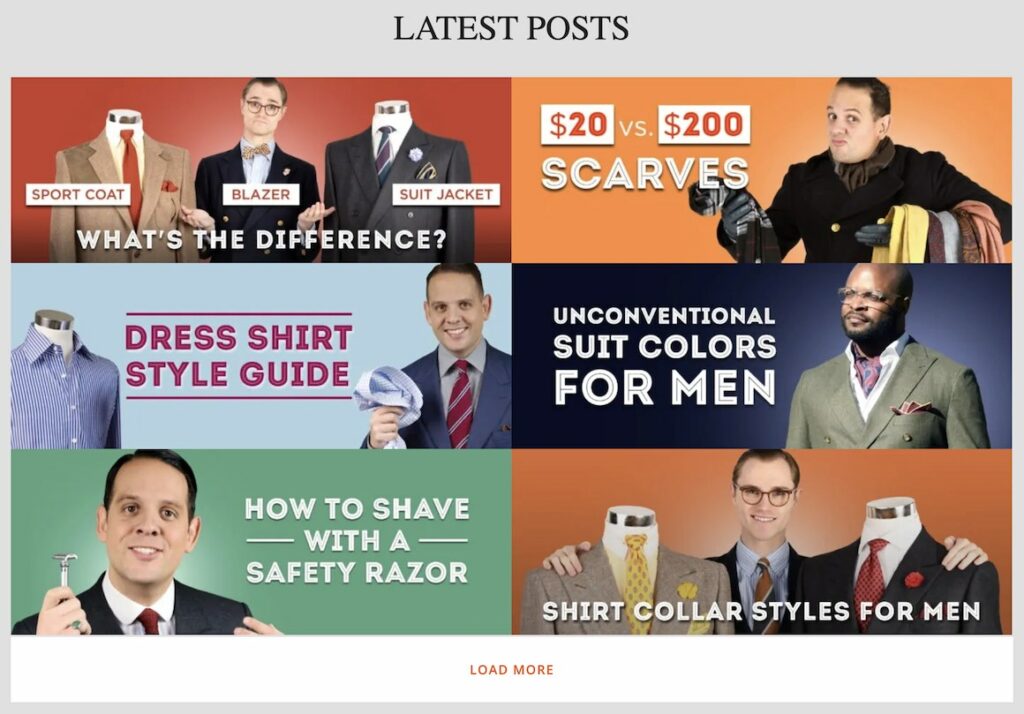Click the SHIRT COLLAR STYLES FOR MEN text
This screenshot has width=1024, height=714.
(x=761, y=611)
